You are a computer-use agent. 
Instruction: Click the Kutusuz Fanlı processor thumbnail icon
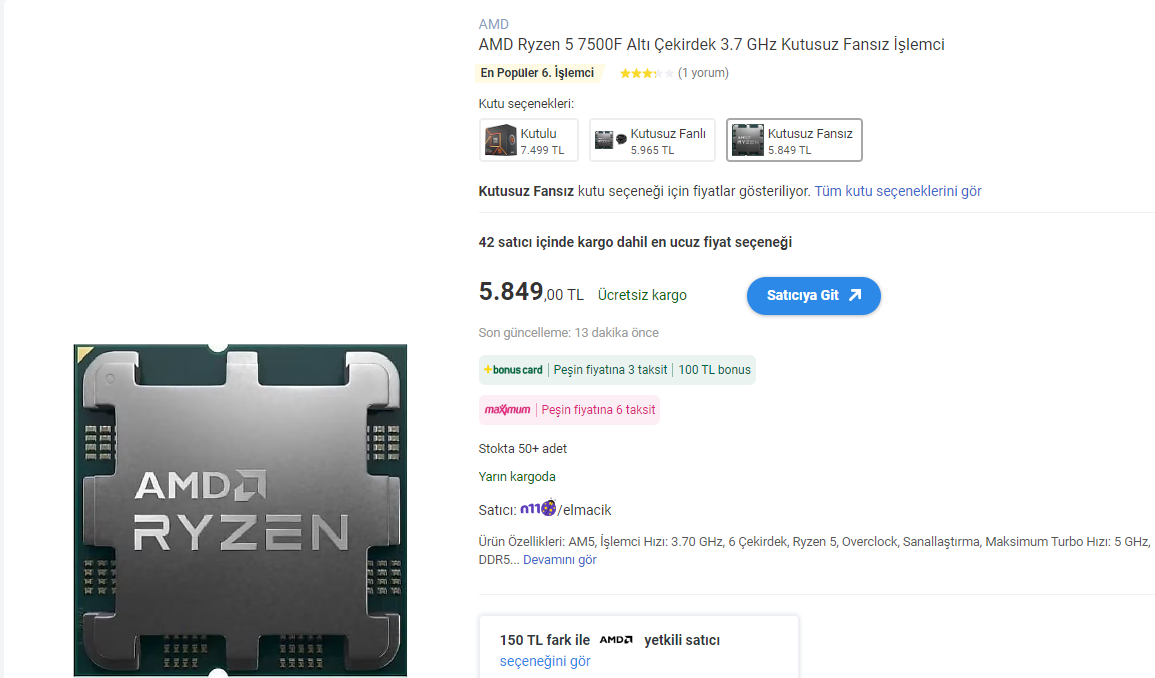click(x=611, y=139)
